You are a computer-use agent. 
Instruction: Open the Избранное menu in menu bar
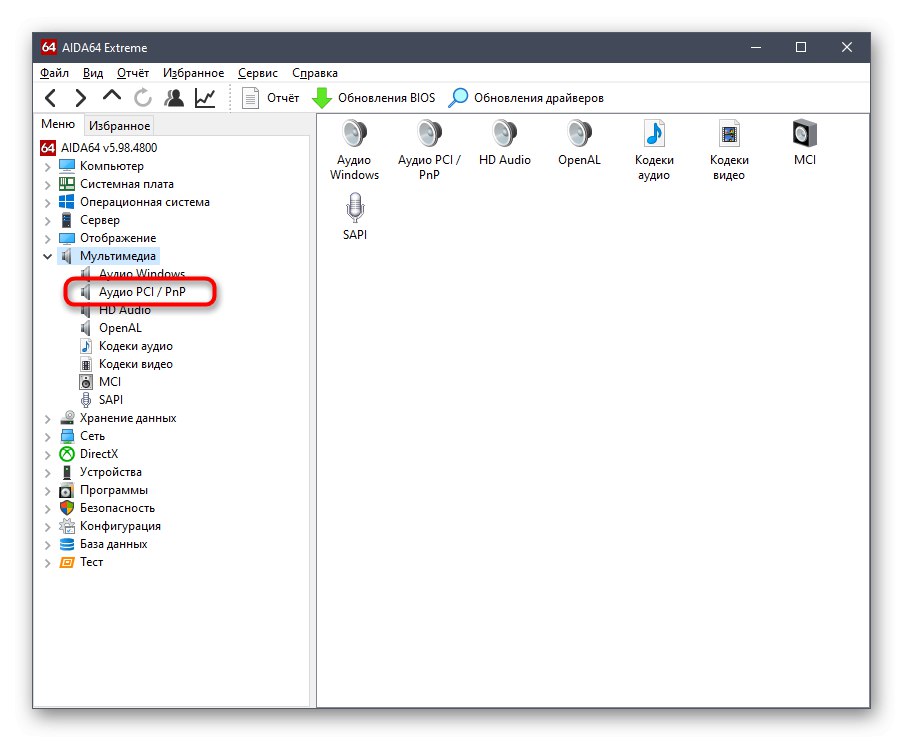[x=194, y=73]
